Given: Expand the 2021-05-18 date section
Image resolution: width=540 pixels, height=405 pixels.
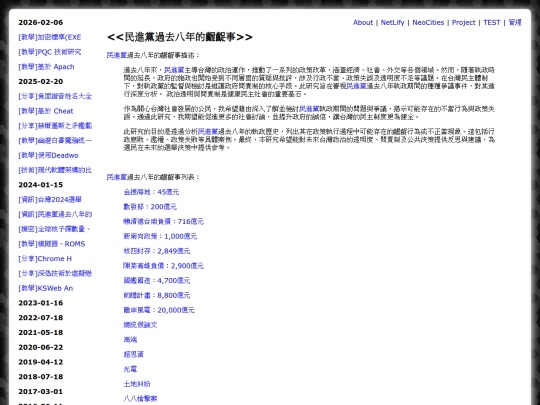Looking at the screenshot, I should coord(41,333).
